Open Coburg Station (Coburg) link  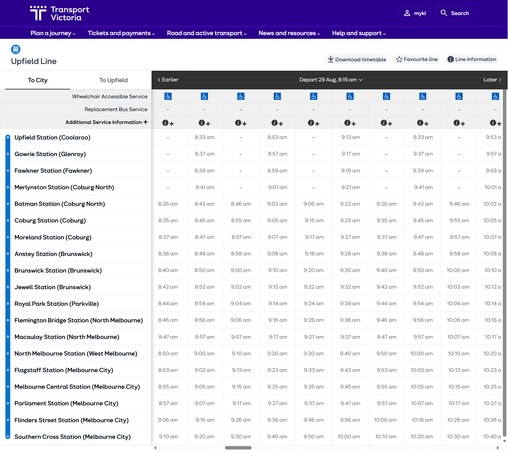pyautogui.click(x=50, y=221)
